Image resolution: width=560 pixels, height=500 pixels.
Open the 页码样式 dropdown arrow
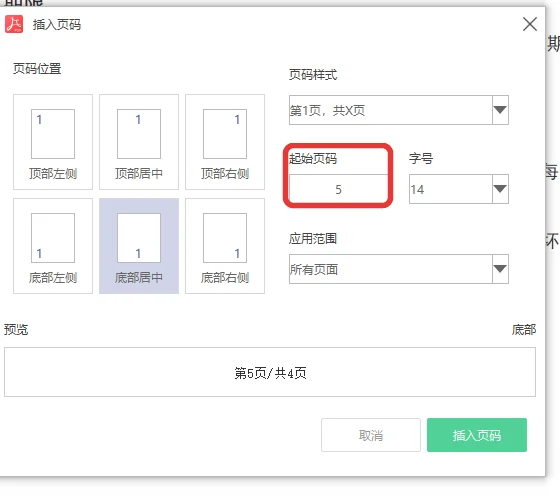coord(500,110)
